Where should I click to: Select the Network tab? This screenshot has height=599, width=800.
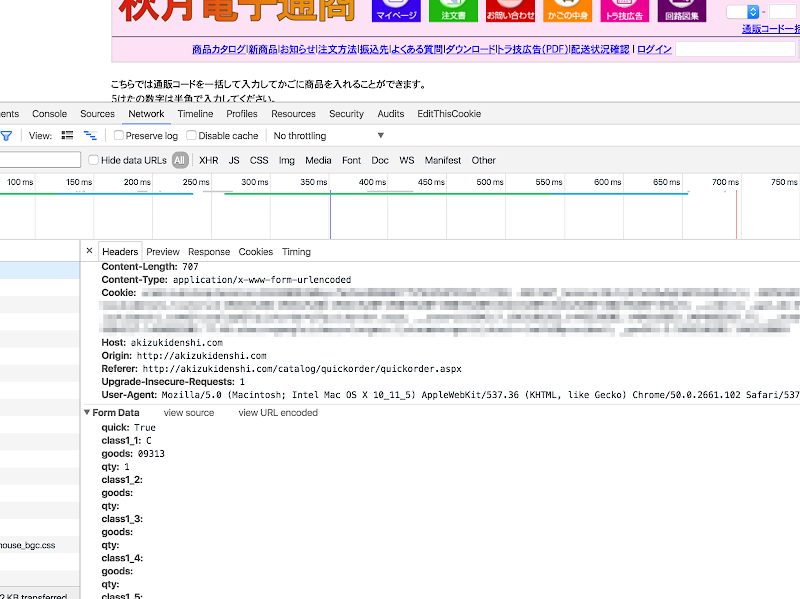click(146, 114)
